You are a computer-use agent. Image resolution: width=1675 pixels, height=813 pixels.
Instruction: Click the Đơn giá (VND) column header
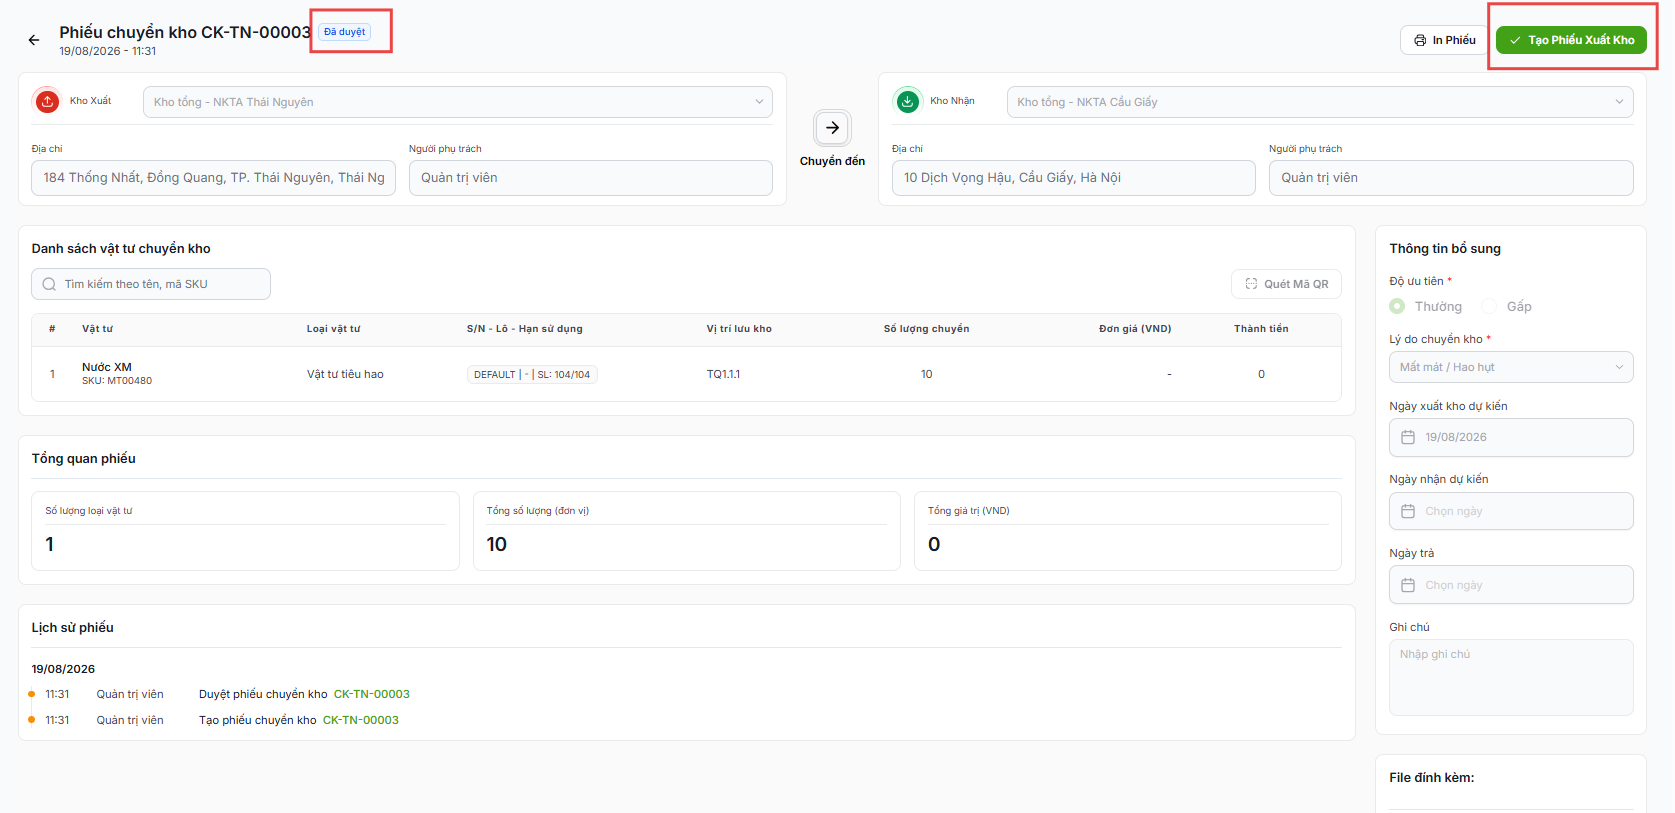(x=1135, y=329)
